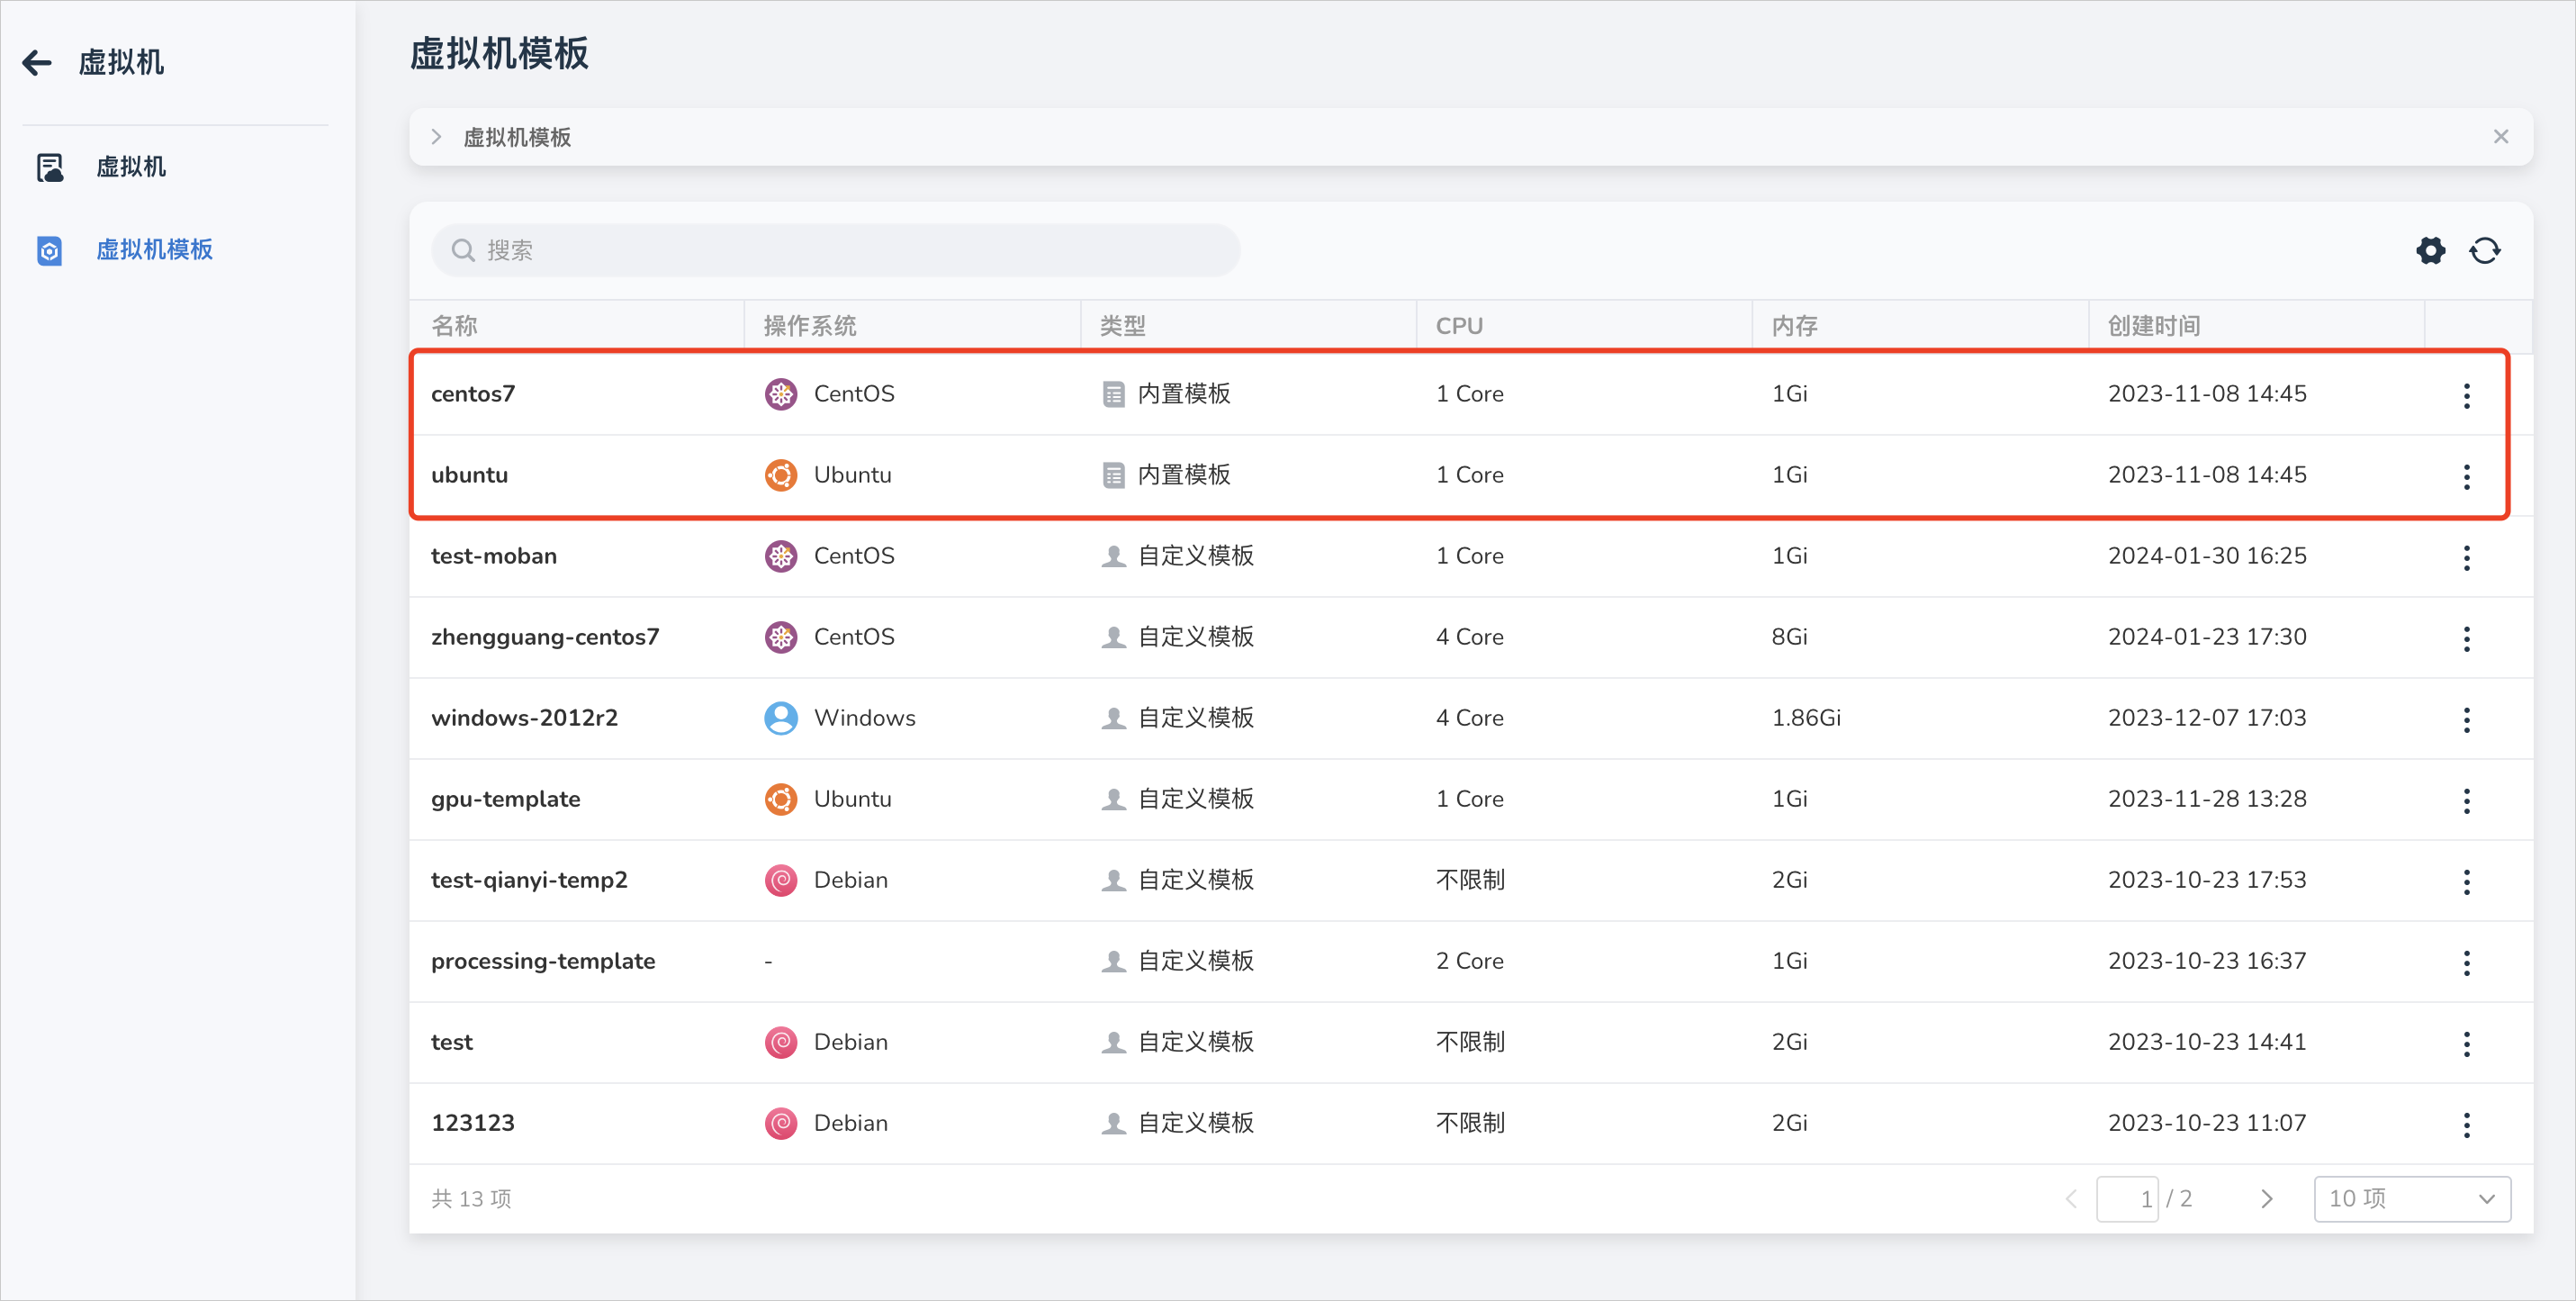This screenshot has width=2576, height=1301.
Task: Open actions menu for 123123 row
Action: click(x=2467, y=1124)
